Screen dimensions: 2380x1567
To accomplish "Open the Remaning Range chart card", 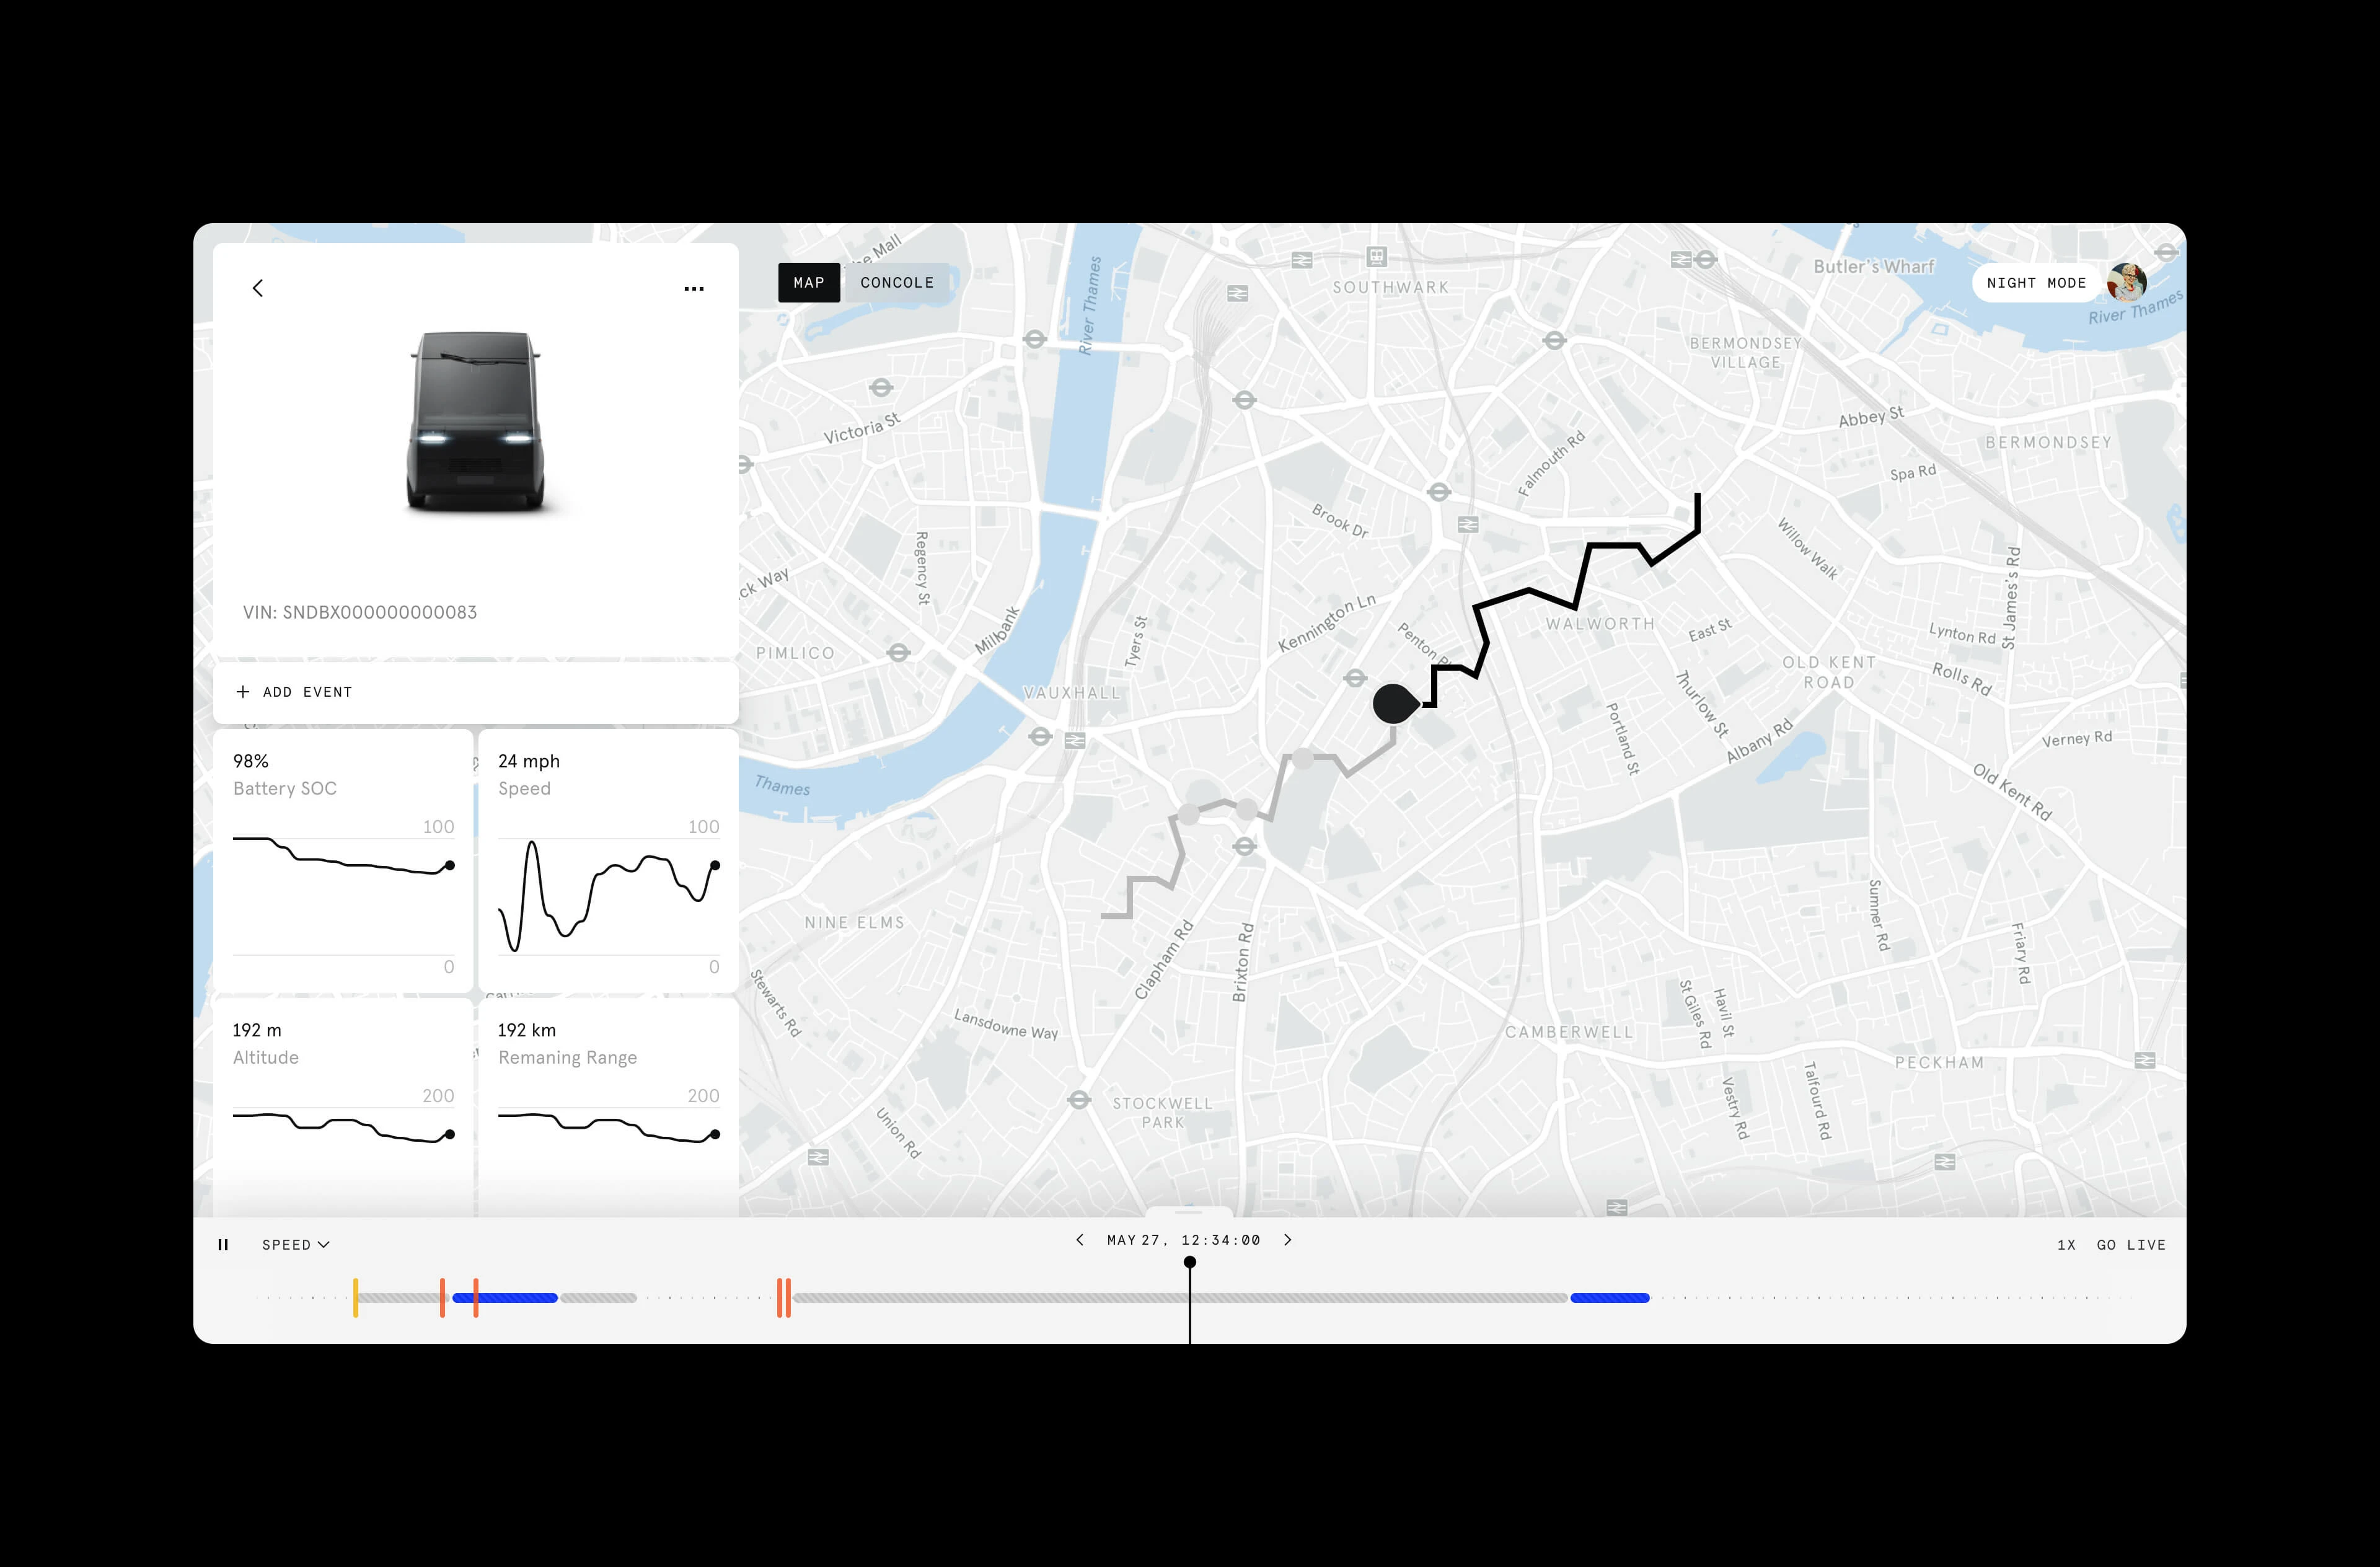I will tap(608, 1107).
